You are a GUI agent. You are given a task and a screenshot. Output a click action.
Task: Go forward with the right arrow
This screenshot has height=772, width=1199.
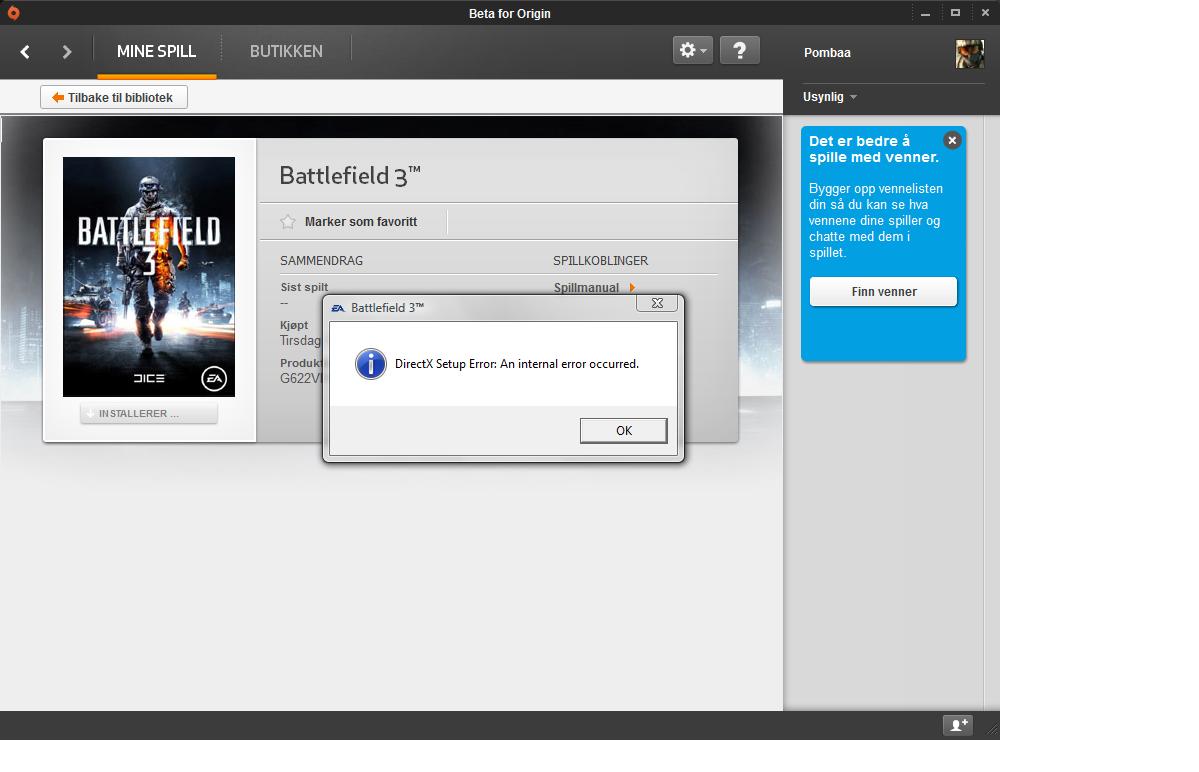(67, 51)
